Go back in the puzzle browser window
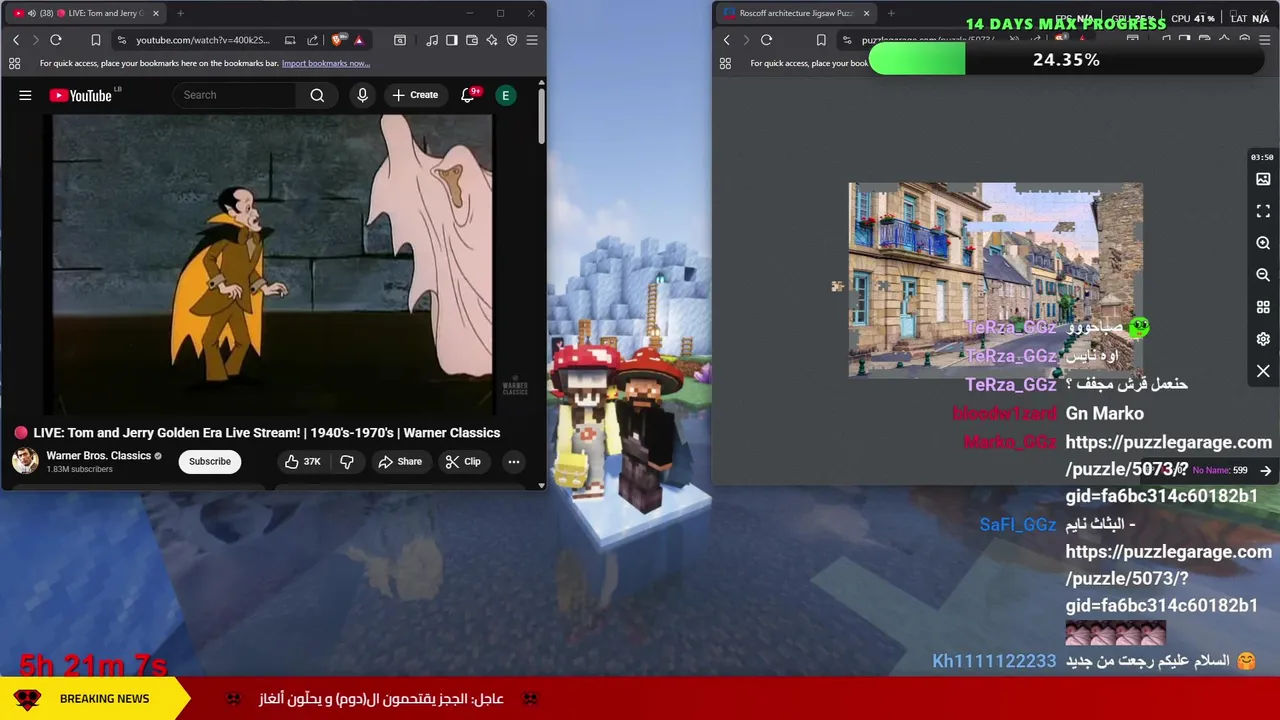 (727, 40)
